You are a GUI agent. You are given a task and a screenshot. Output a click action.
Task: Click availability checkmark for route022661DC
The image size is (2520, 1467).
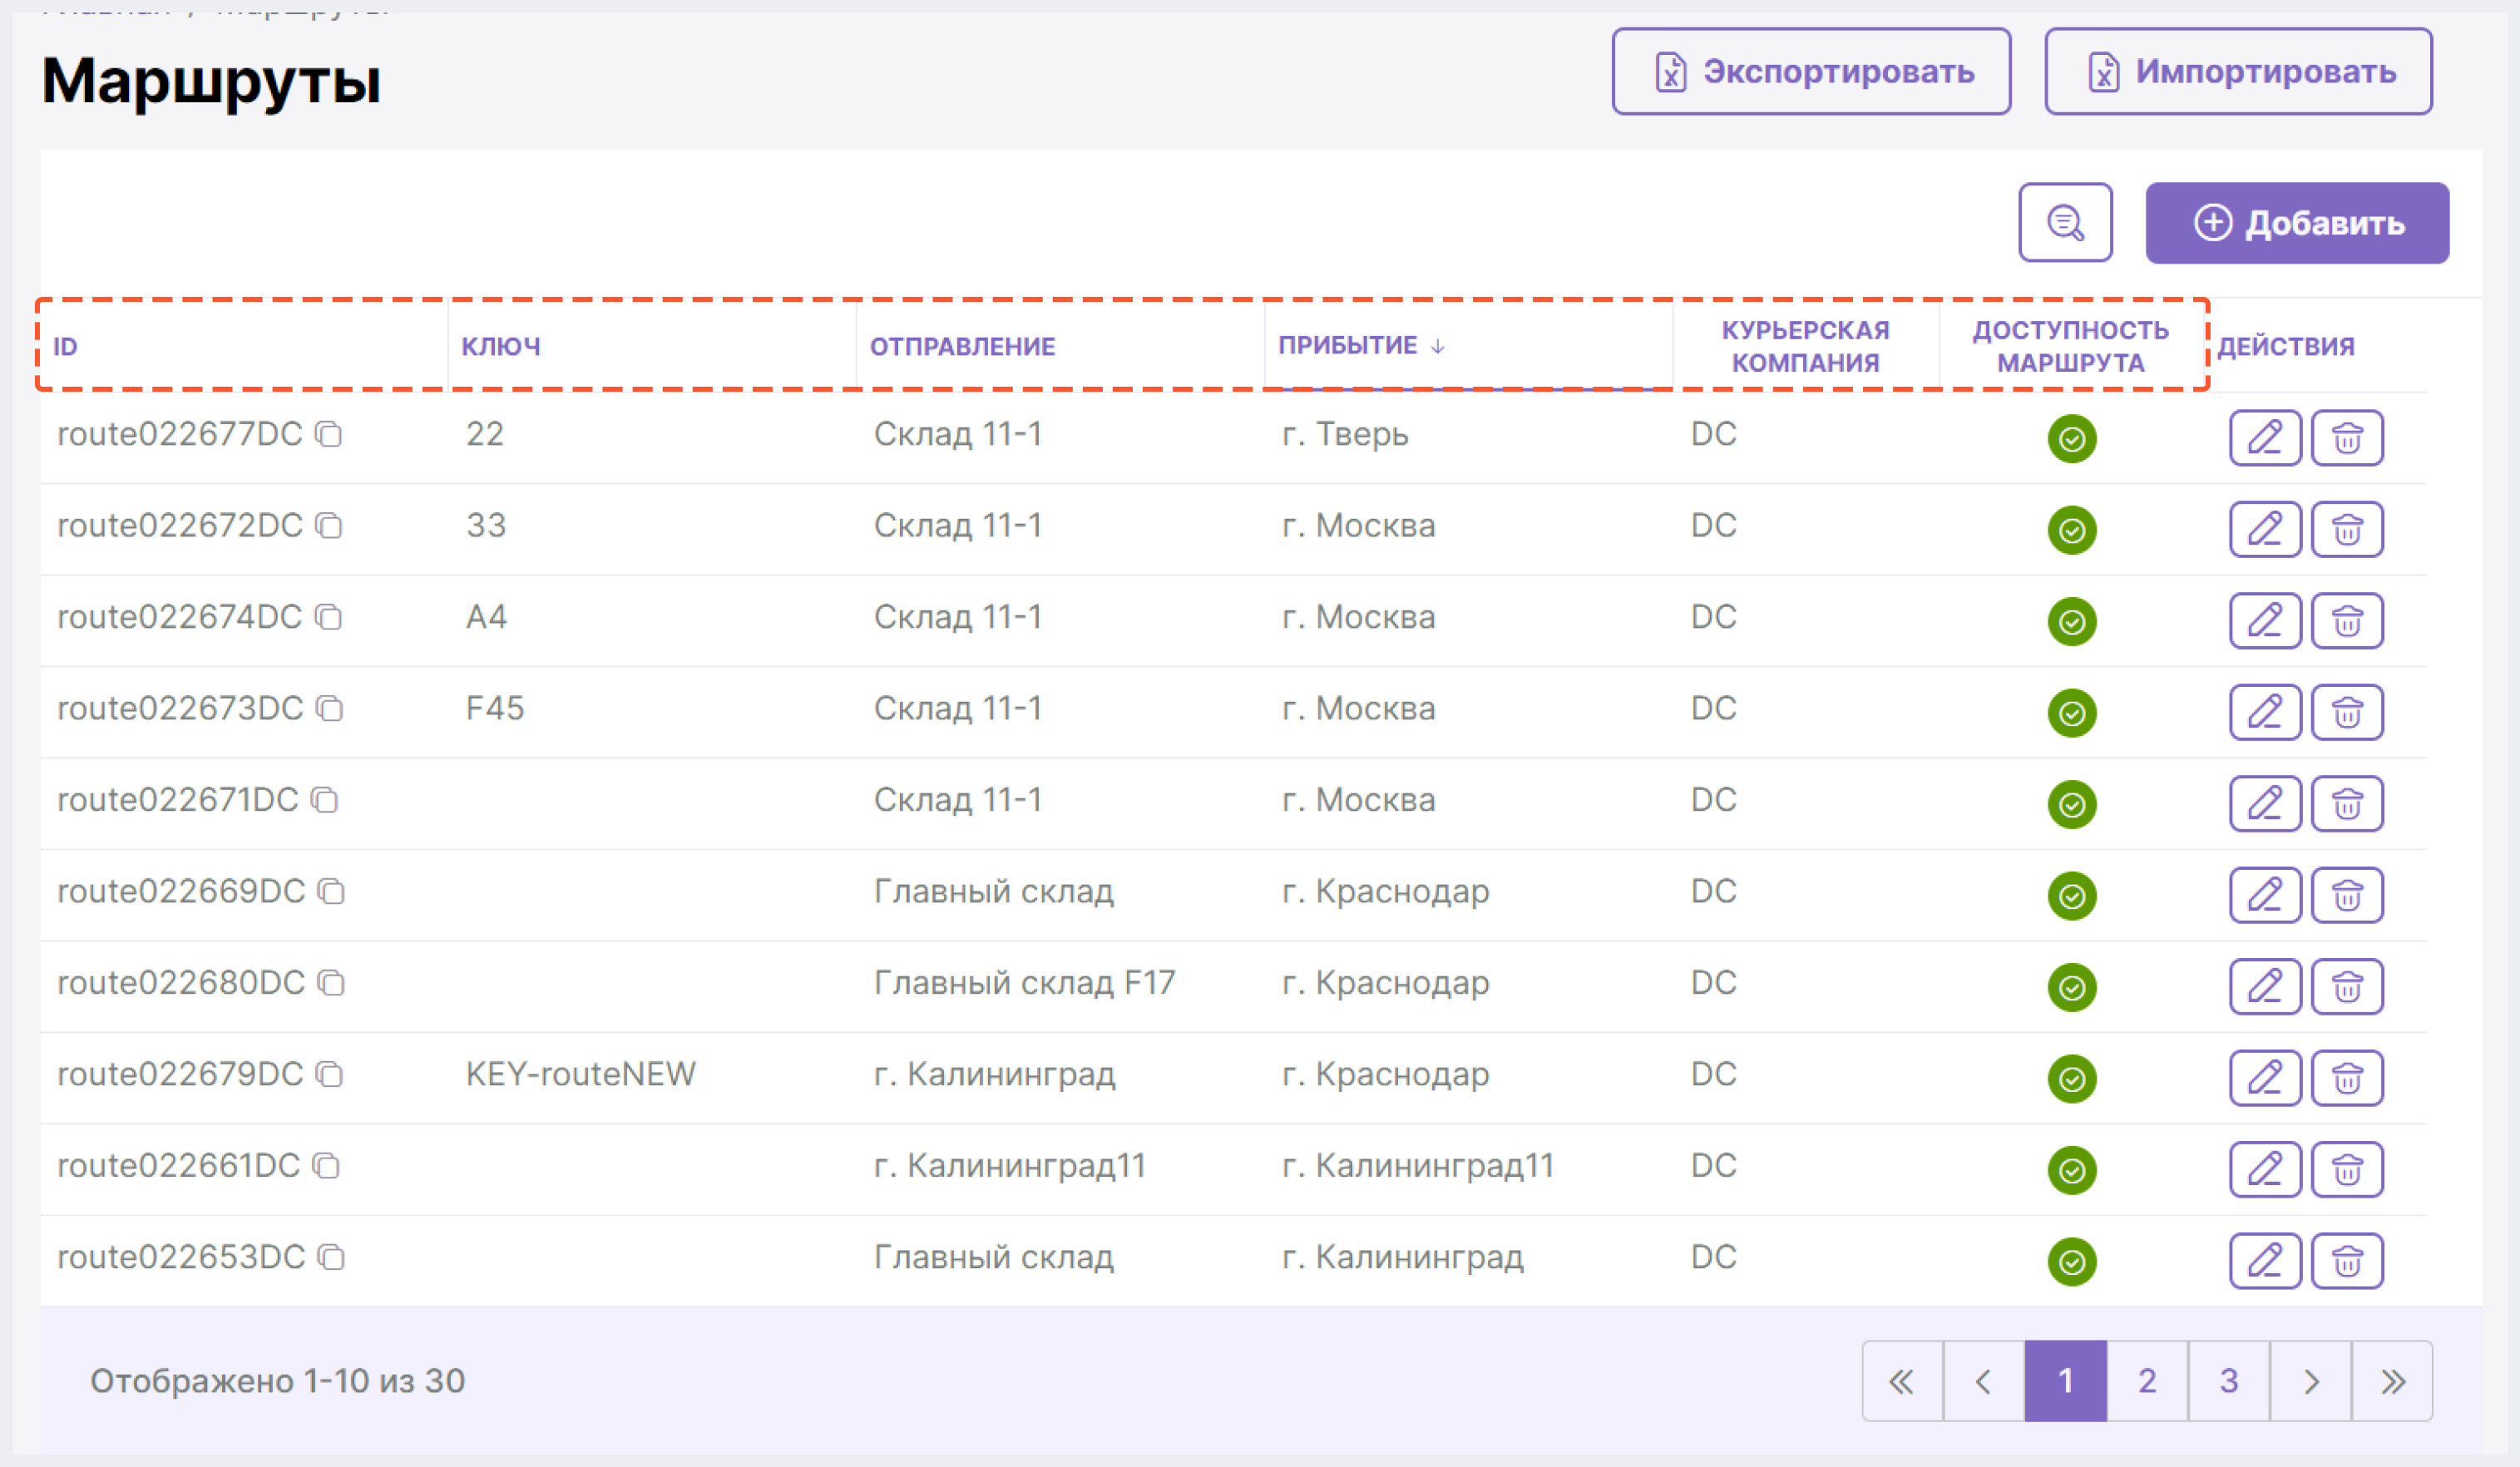click(2072, 1170)
